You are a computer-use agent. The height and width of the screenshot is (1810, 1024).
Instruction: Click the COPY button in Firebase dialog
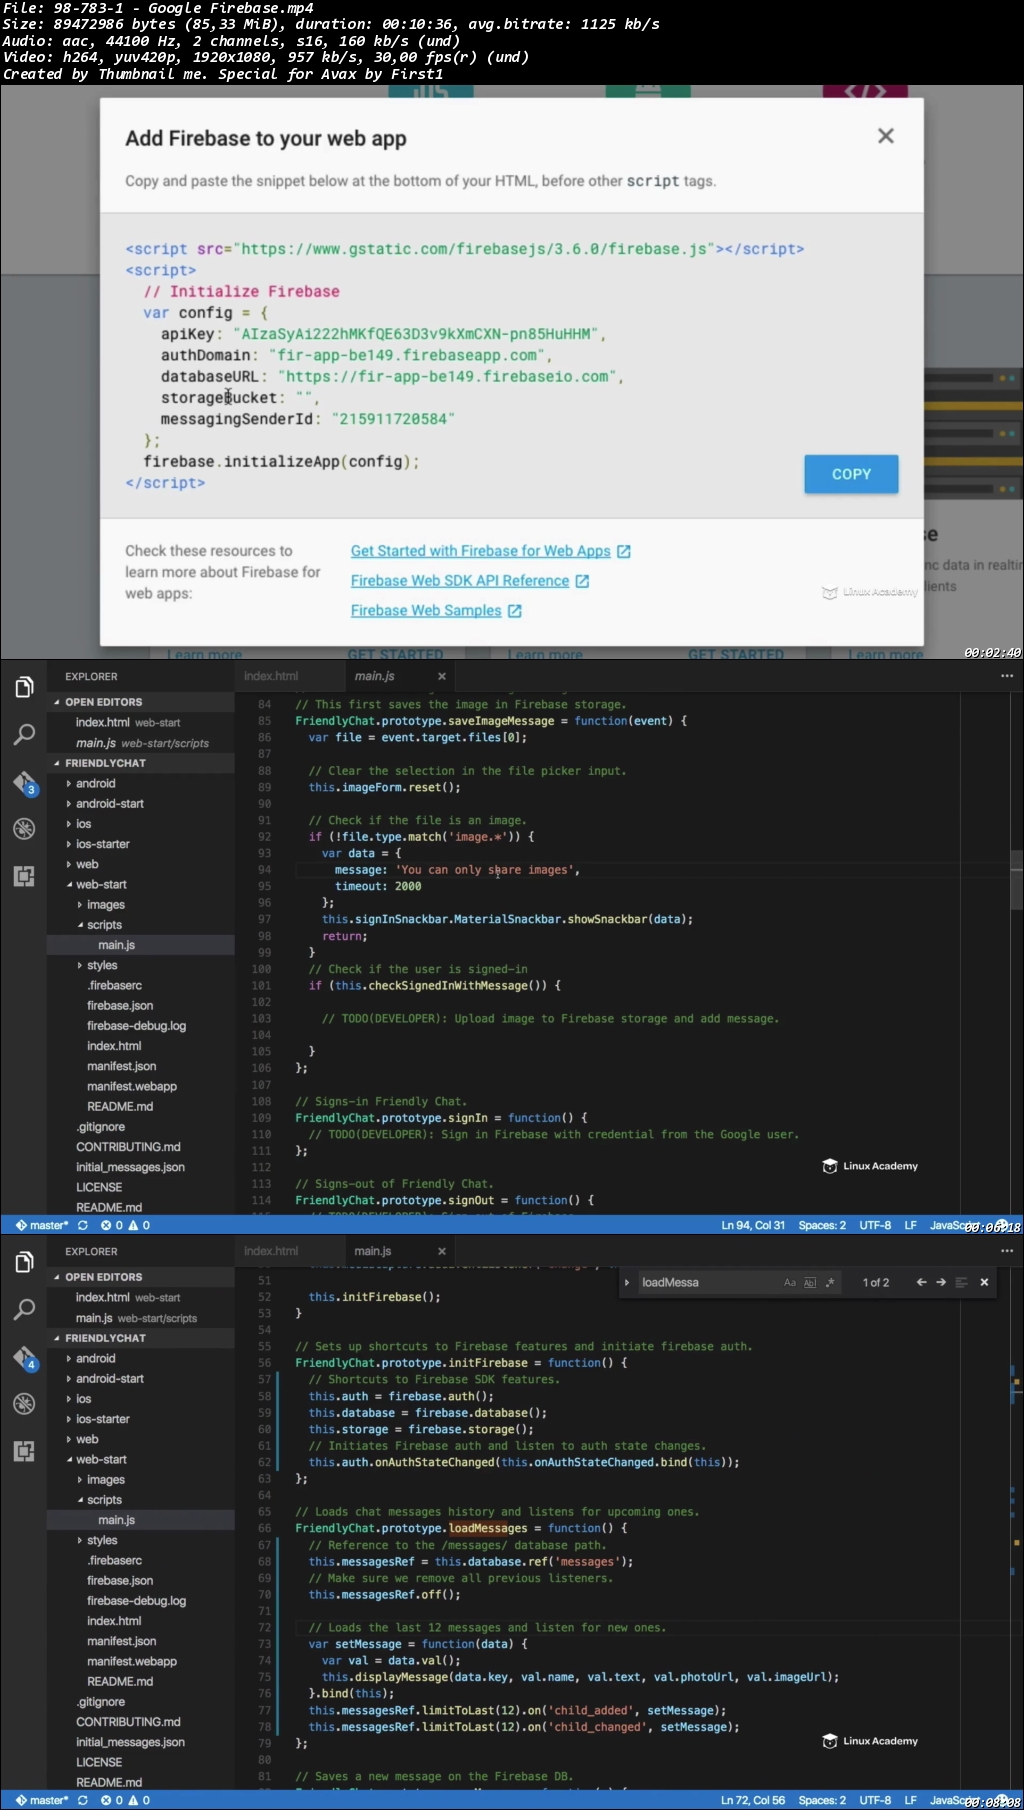click(851, 474)
